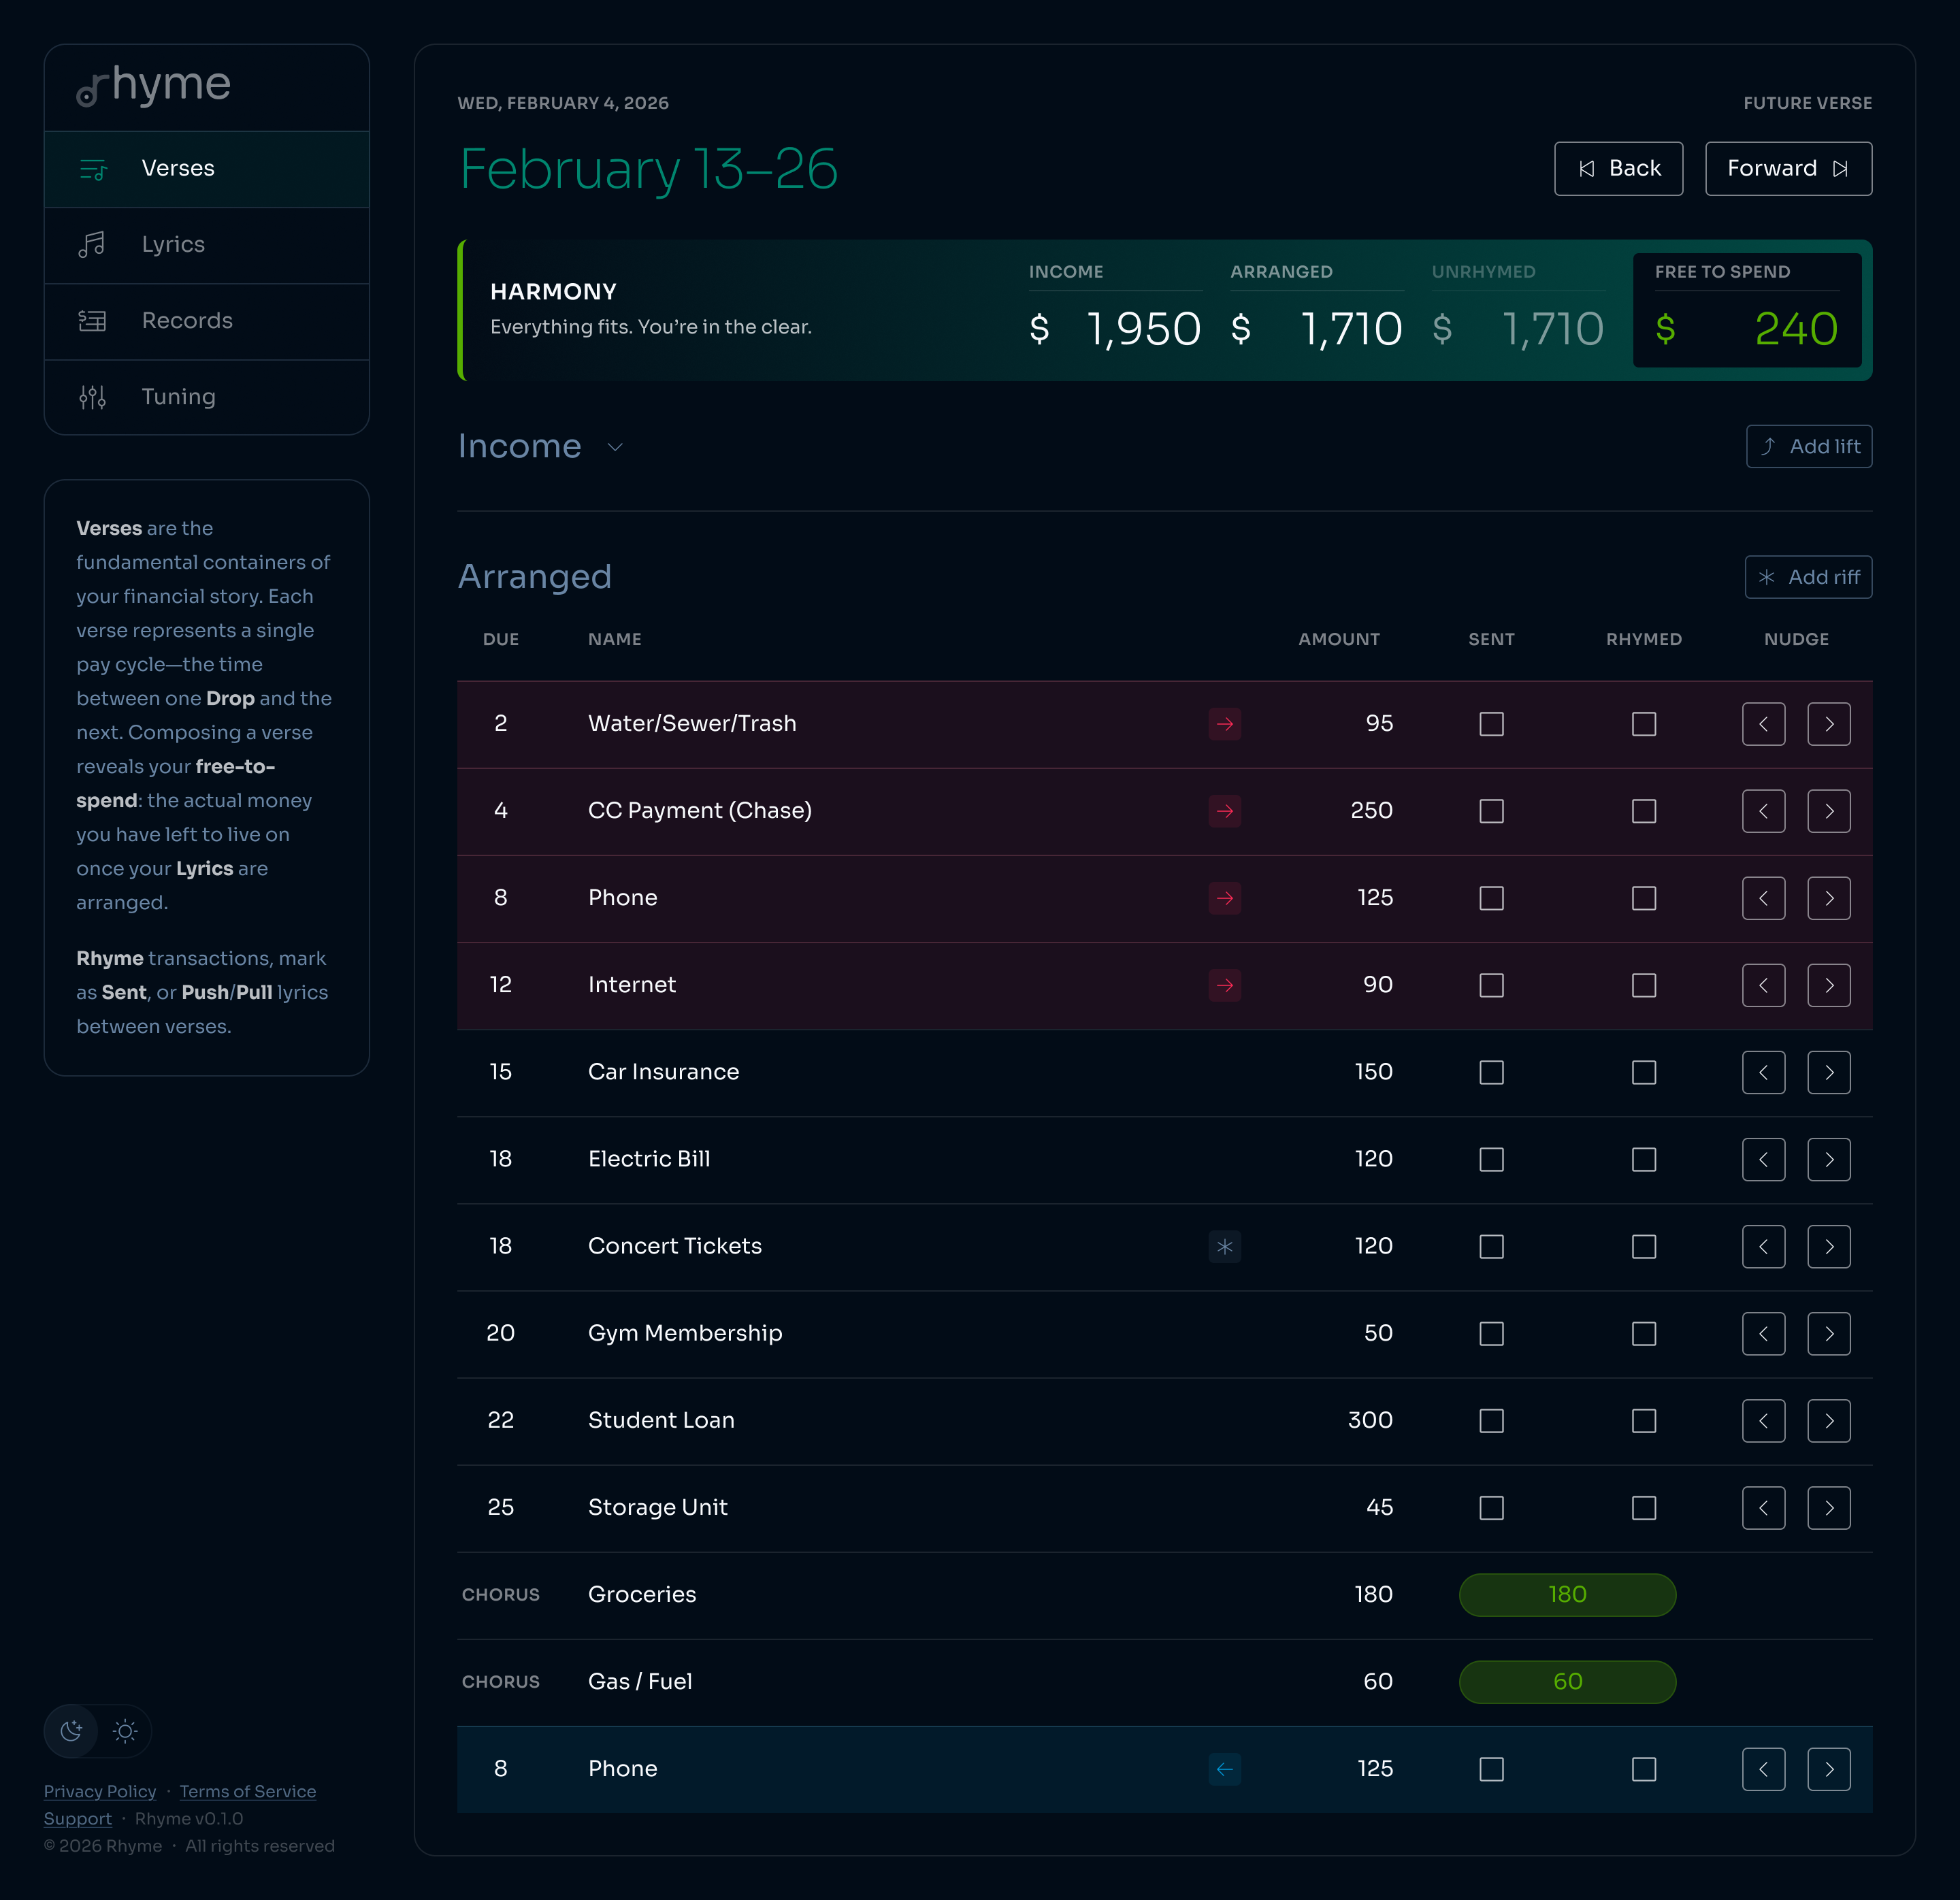Switch to dark mode moon icon
This screenshot has height=1900, width=1960.
click(71, 1731)
